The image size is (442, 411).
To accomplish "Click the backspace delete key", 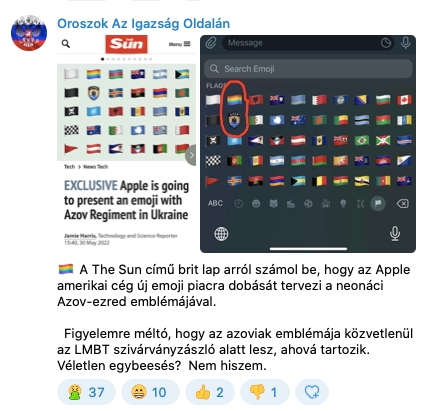I will [403, 204].
